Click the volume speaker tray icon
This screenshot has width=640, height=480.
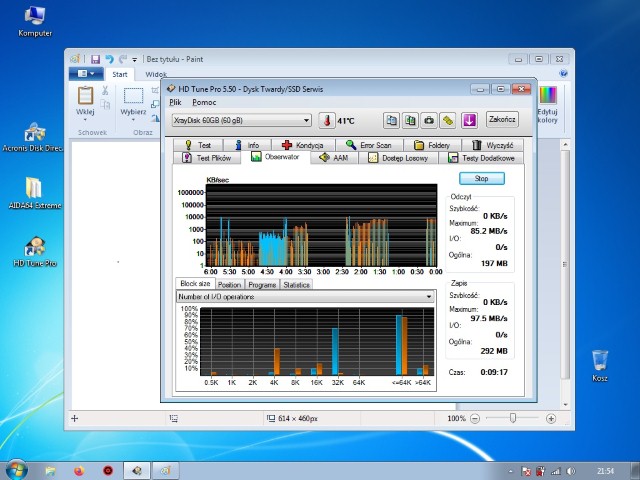point(571,471)
